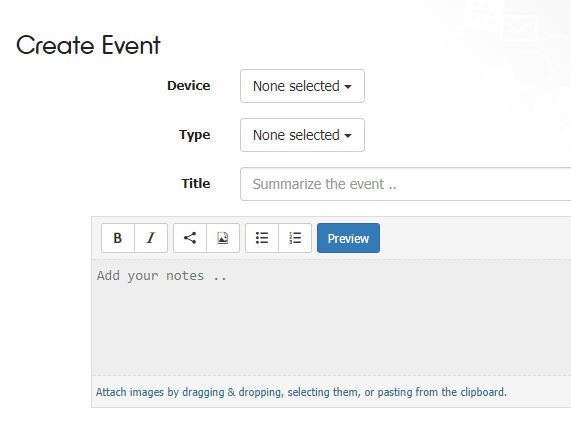Start a numbered list in the notes
The image size is (571, 433).
(295, 238)
